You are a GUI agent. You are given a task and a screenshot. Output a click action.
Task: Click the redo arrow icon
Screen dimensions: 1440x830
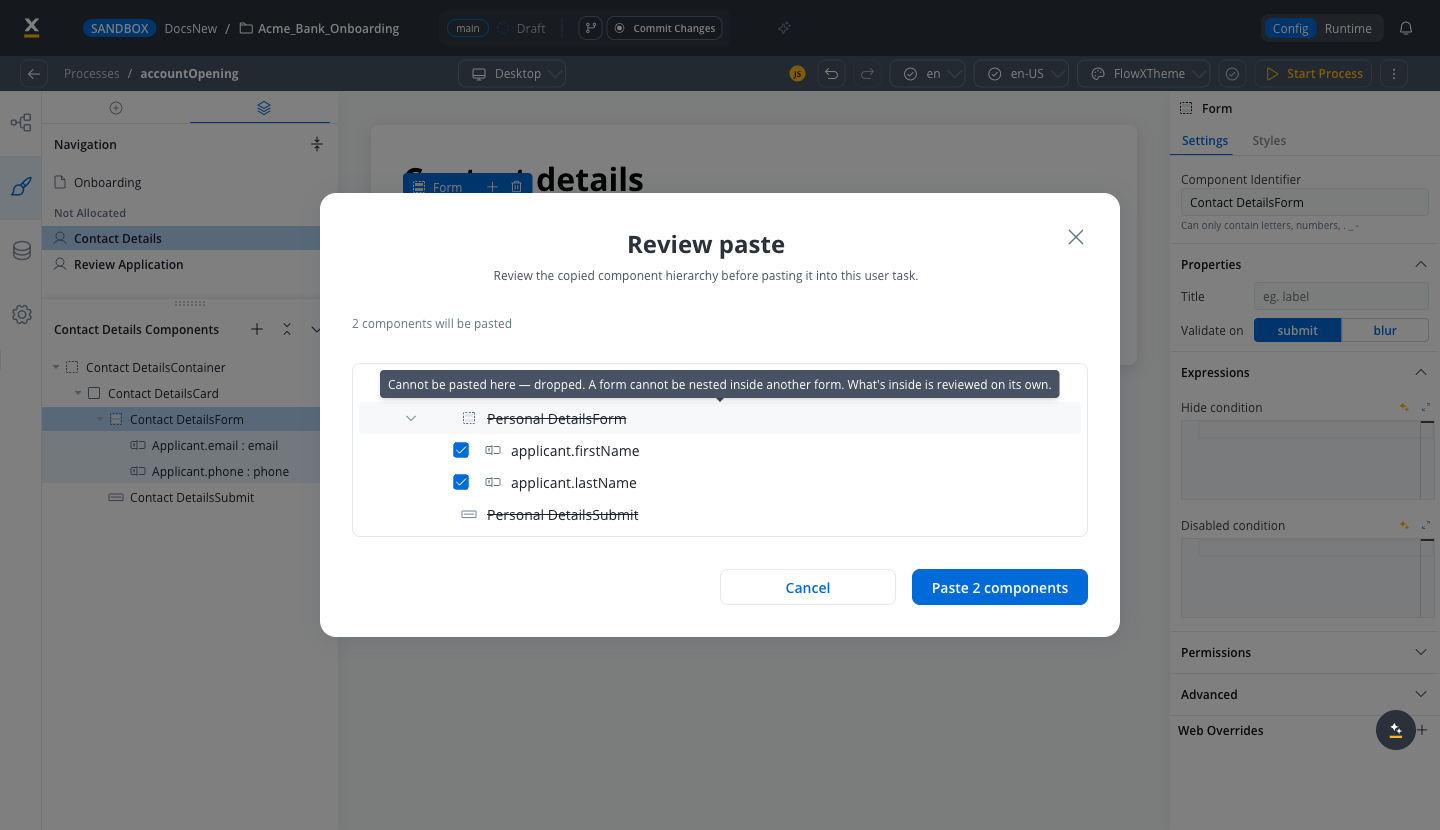(868, 73)
